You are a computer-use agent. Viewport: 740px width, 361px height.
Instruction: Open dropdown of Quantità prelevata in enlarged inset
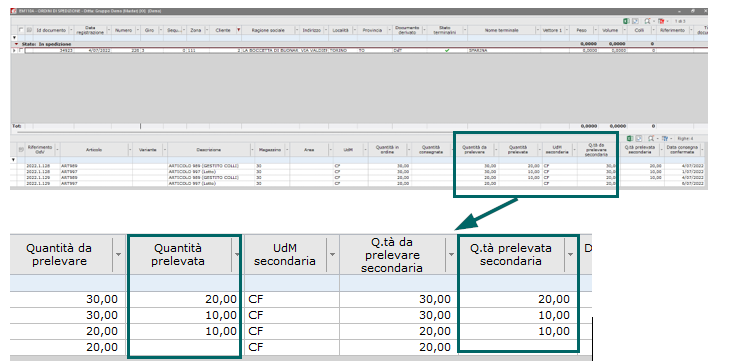237,254
